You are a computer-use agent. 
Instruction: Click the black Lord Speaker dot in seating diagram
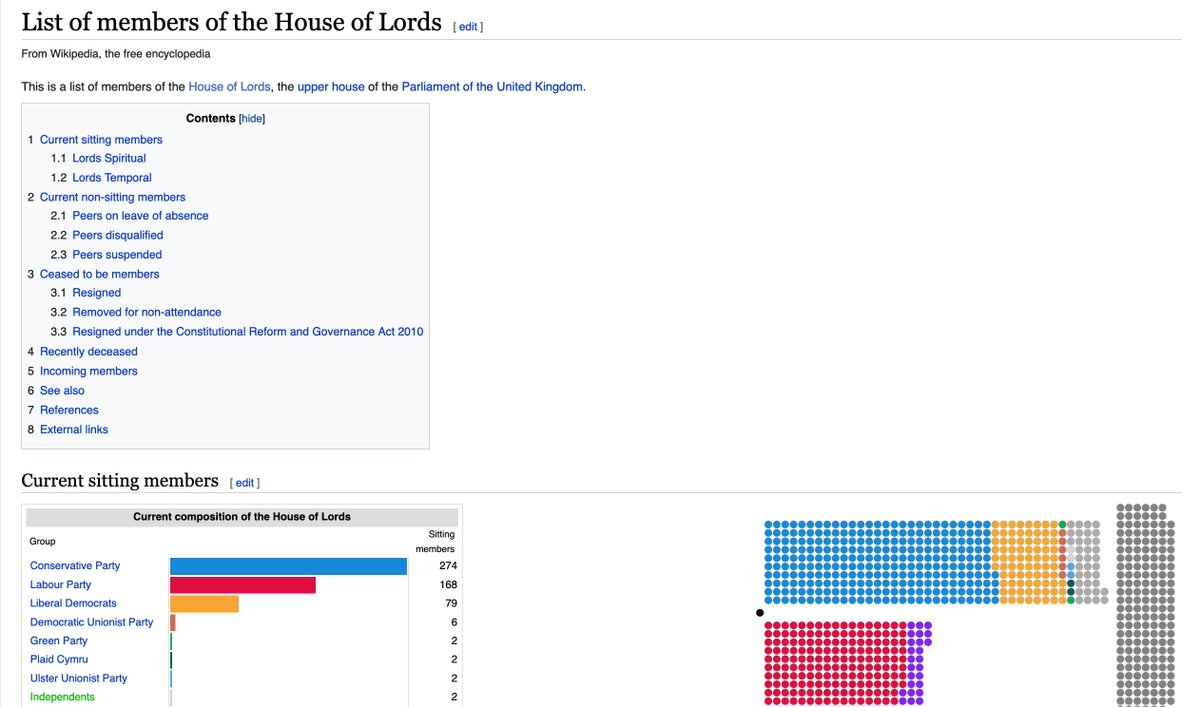(760, 613)
